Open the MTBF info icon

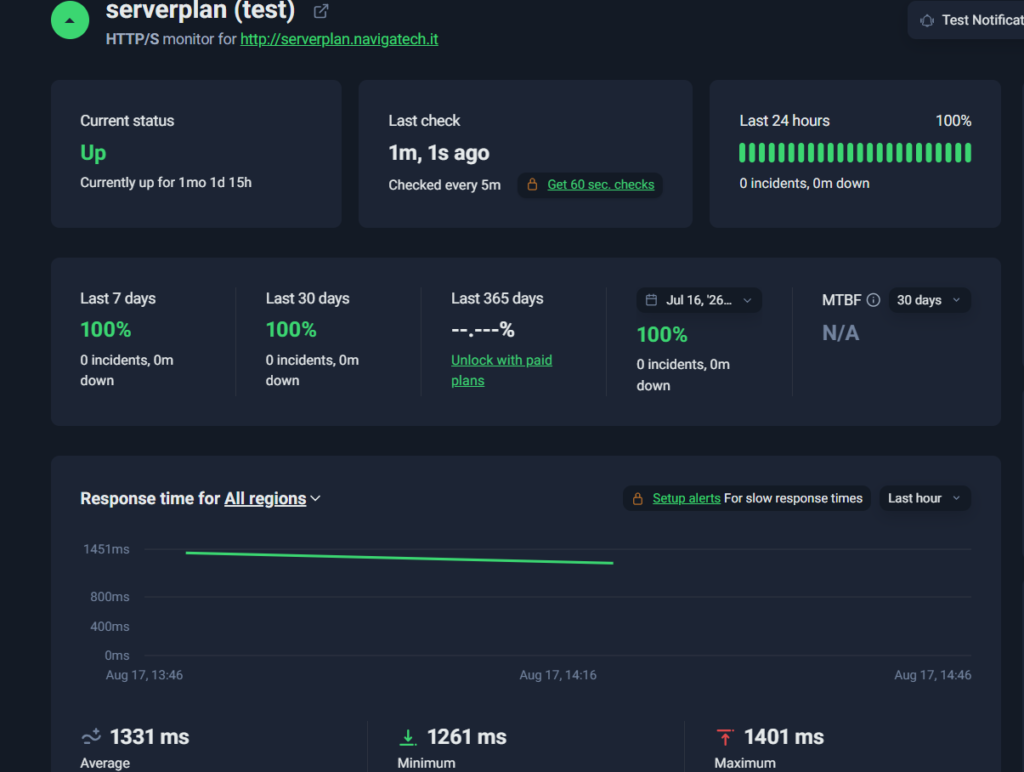(873, 300)
